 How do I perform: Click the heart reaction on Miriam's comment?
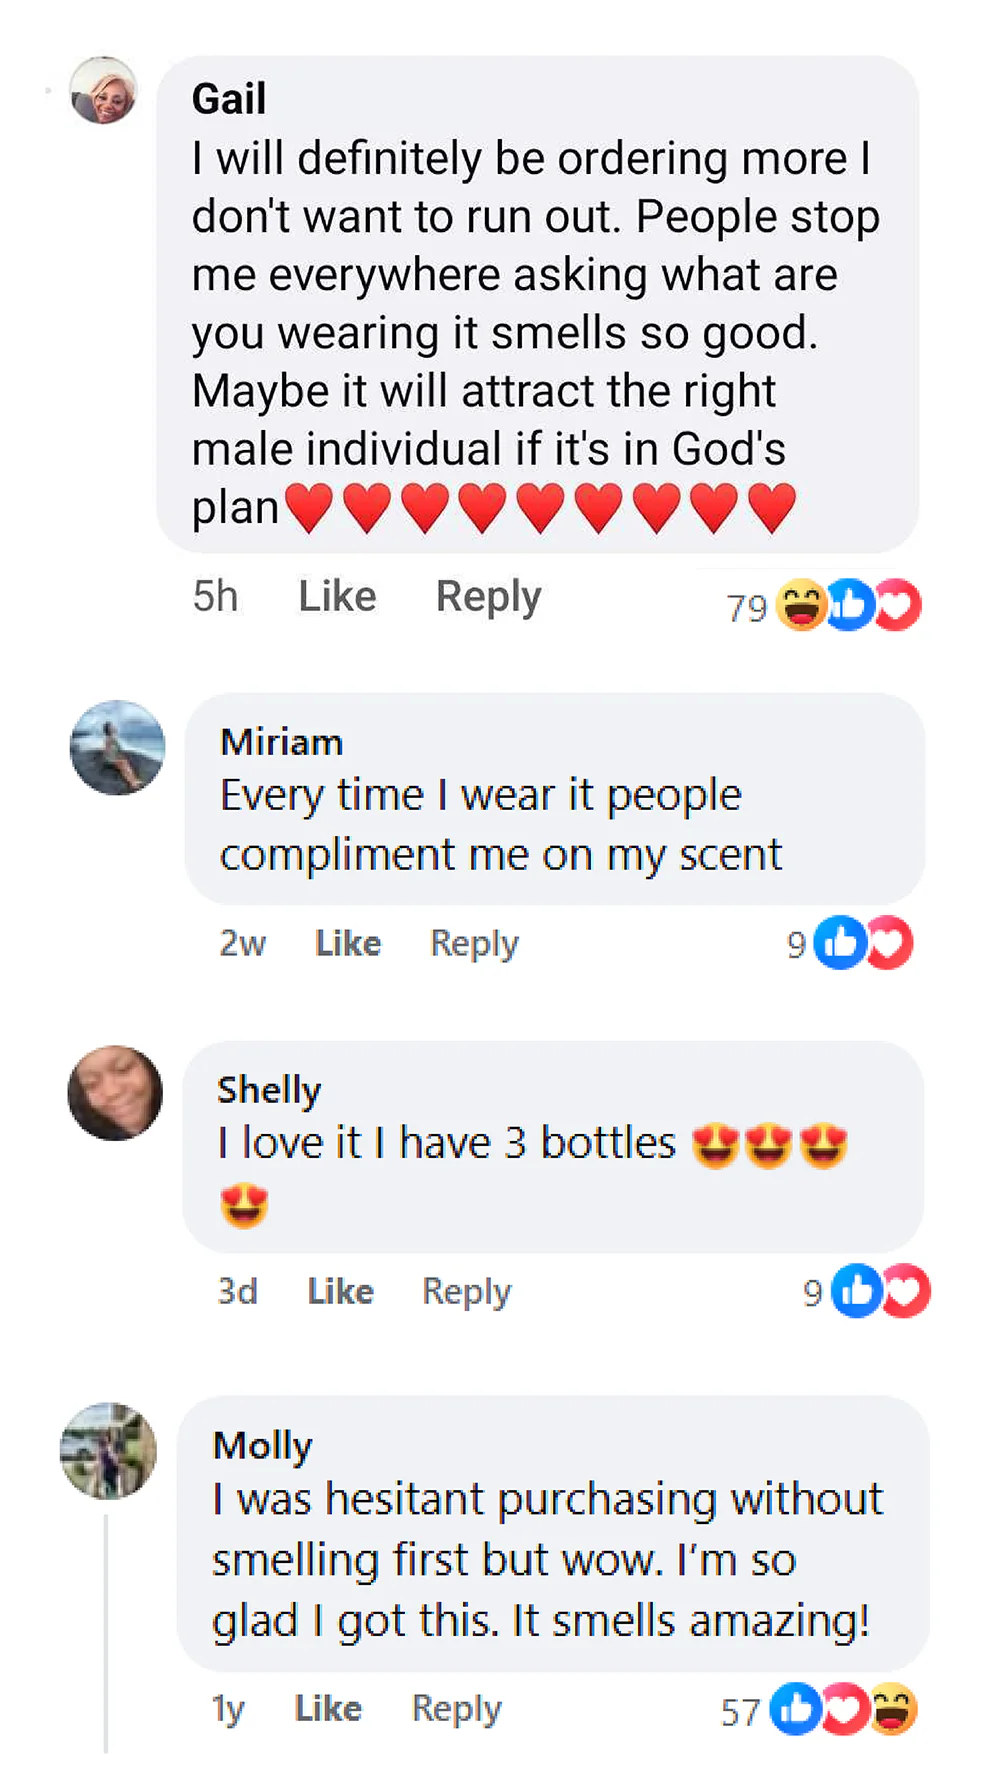pyautogui.click(x=890, y=943)
